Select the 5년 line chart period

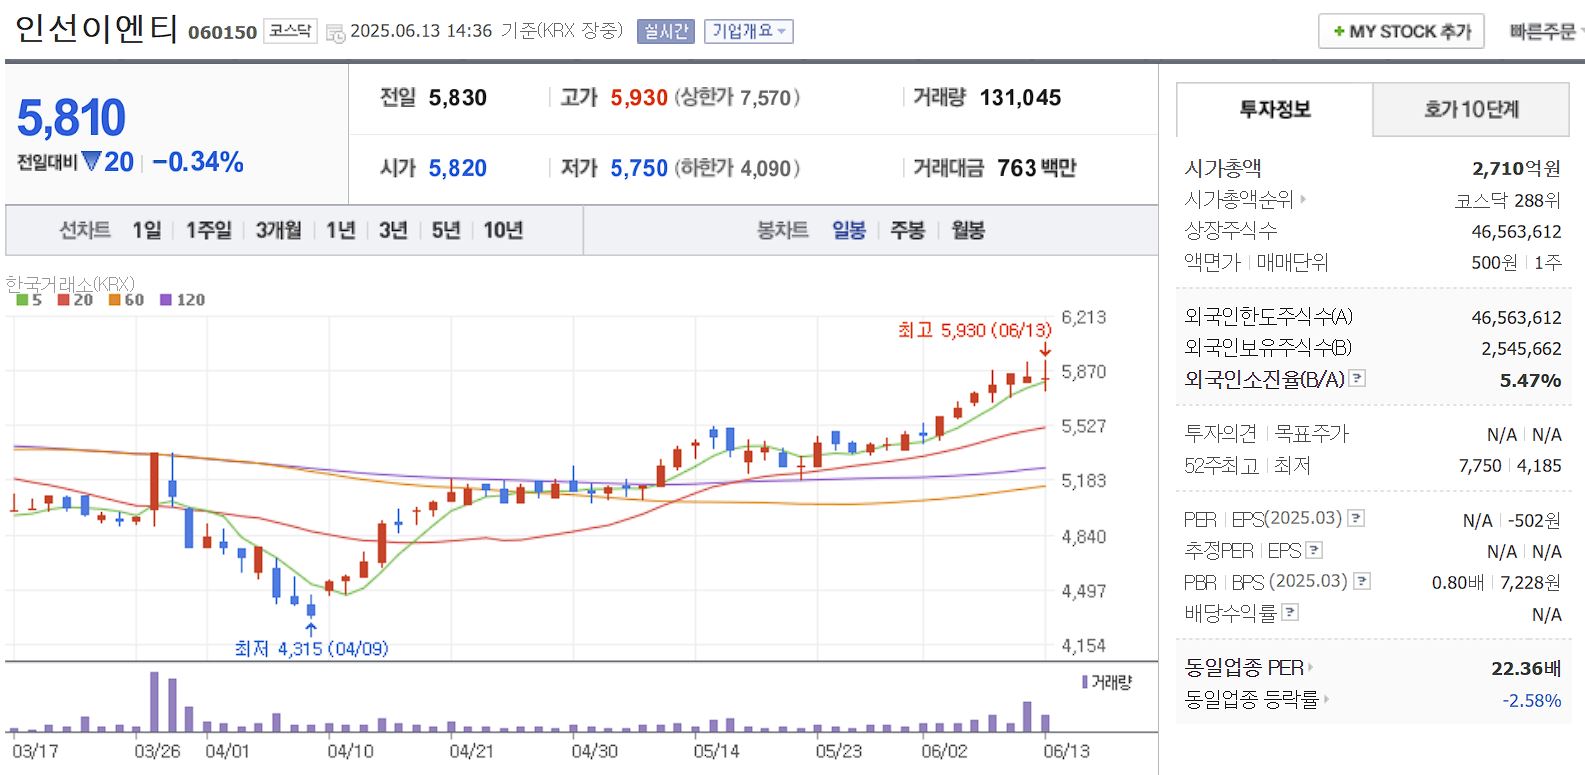click(x=446, y=231)
